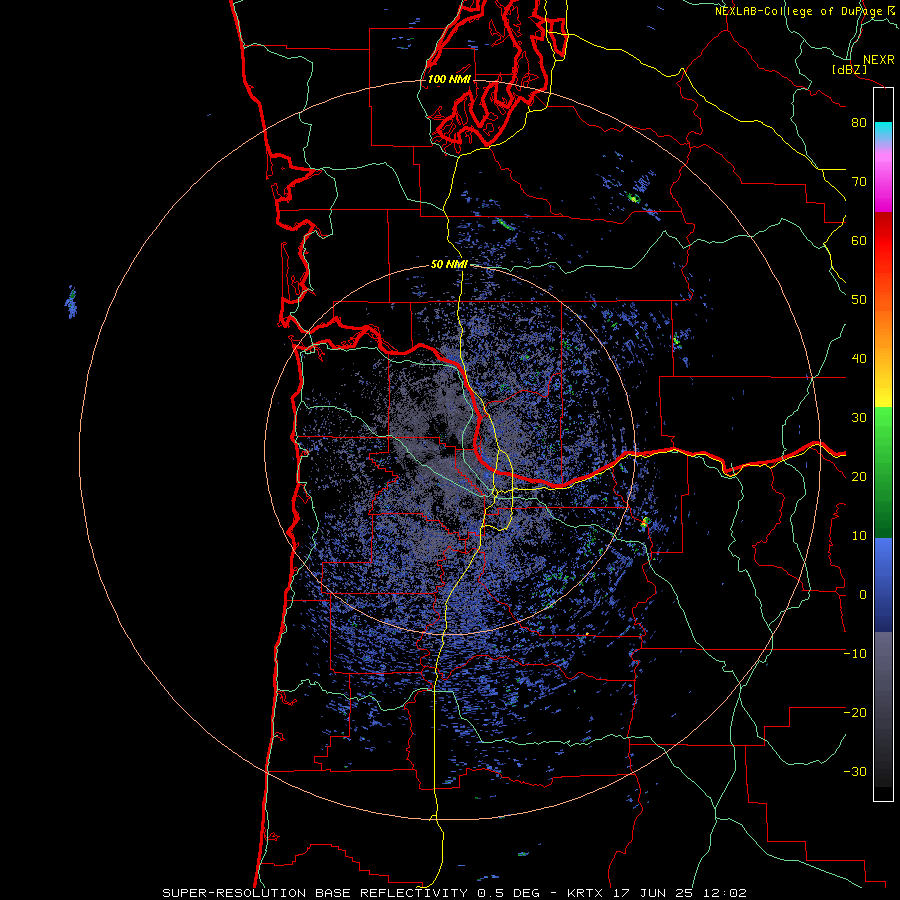Image resolution: width=900 pixels, height=900 pixels.
Task: Click the -30 dBZ scale value
Action: click(855, 771)
